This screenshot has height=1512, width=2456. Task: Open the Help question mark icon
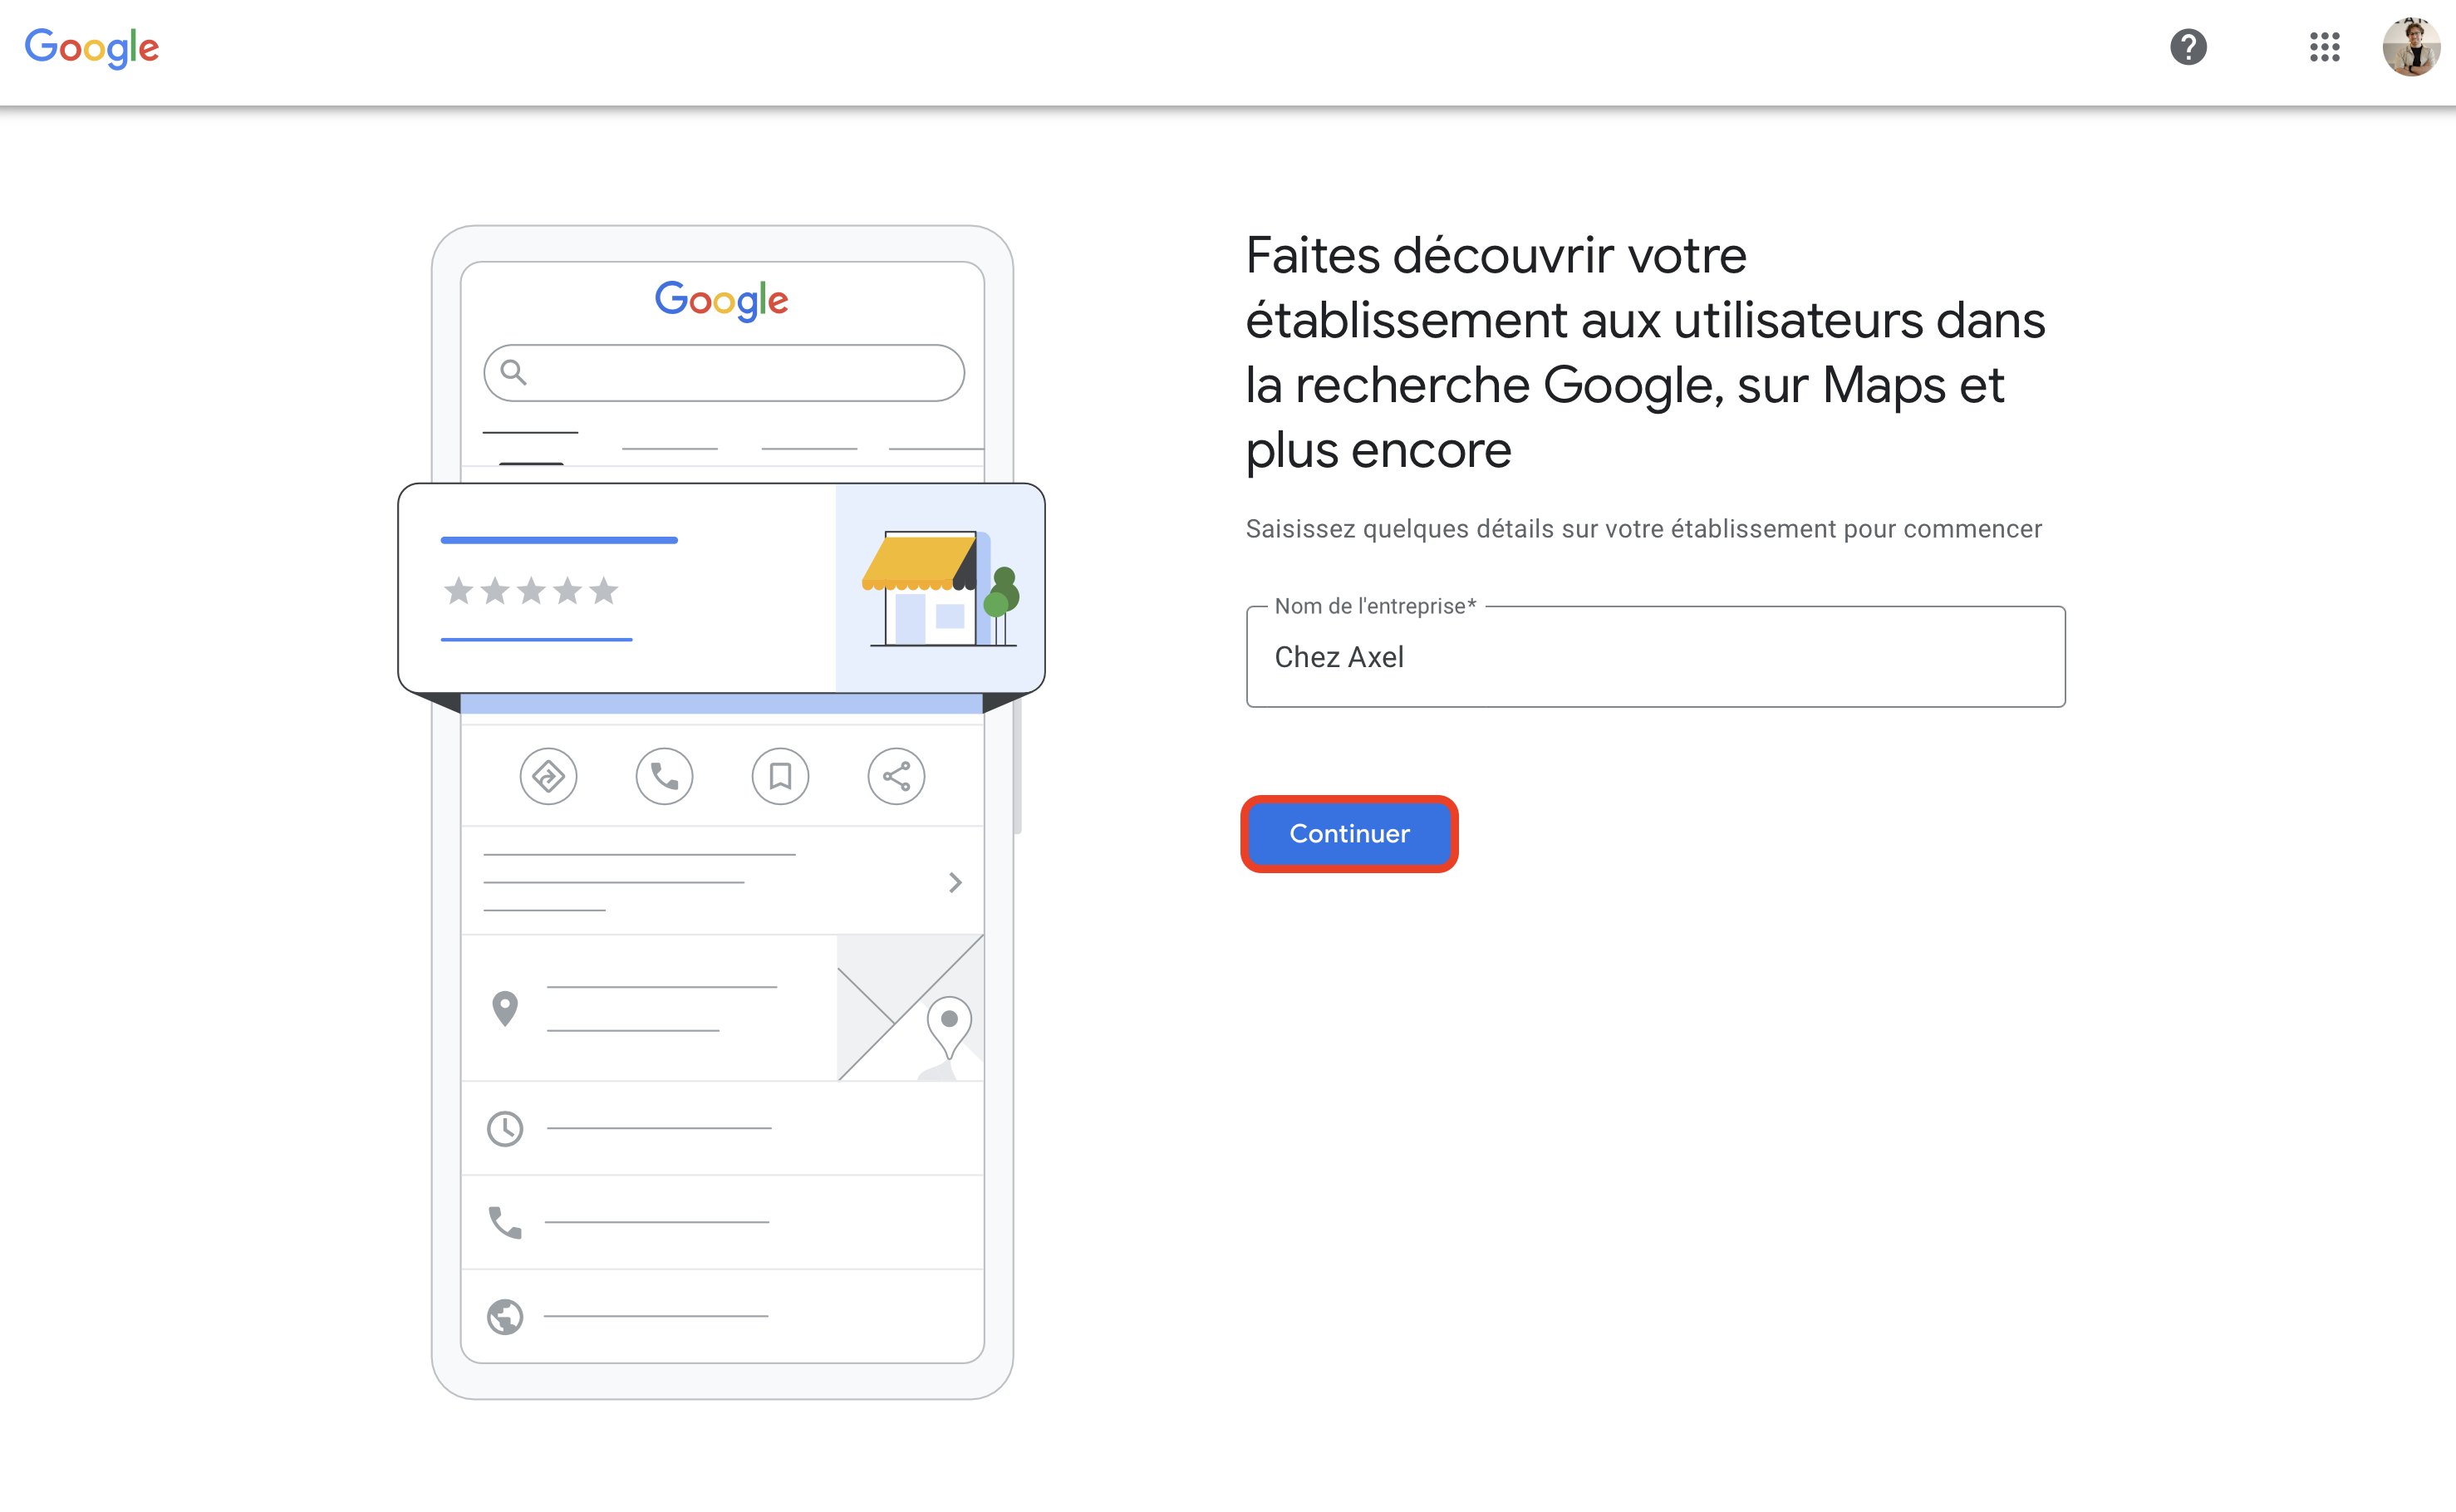2188,47
